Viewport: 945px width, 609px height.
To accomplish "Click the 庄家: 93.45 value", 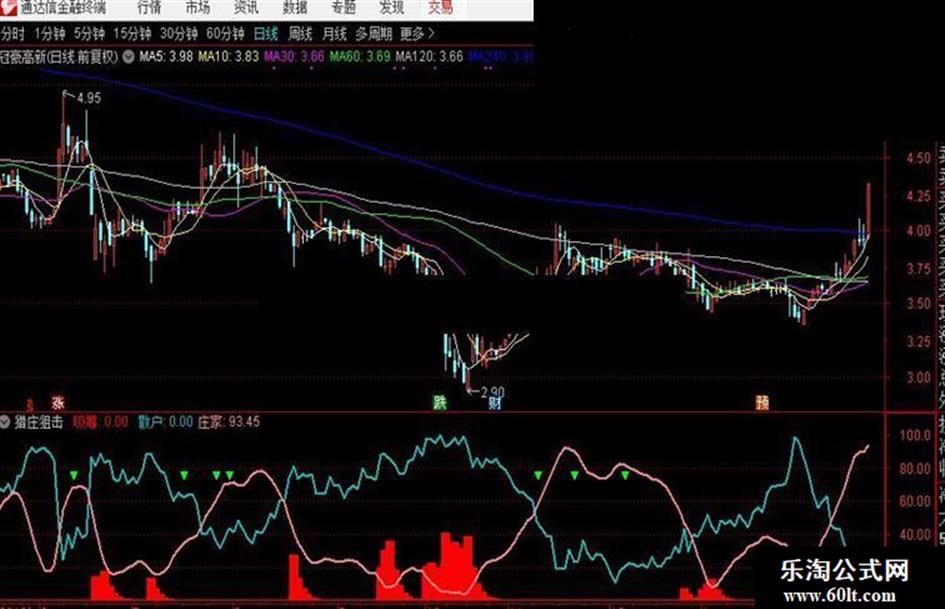I will pos(229,422).
